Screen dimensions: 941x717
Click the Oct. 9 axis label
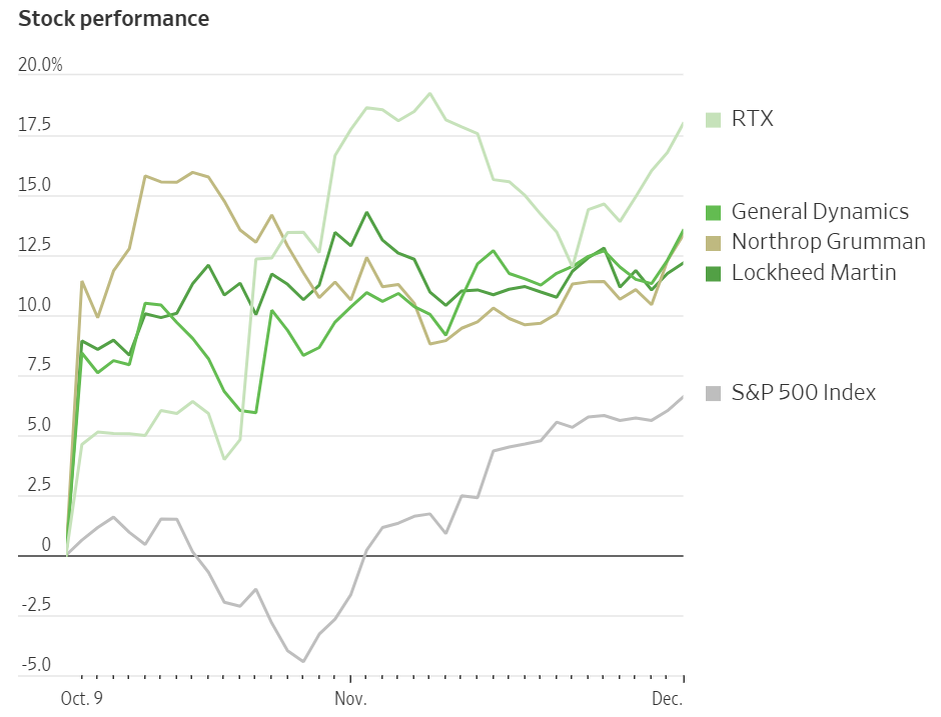pos(82,698)
